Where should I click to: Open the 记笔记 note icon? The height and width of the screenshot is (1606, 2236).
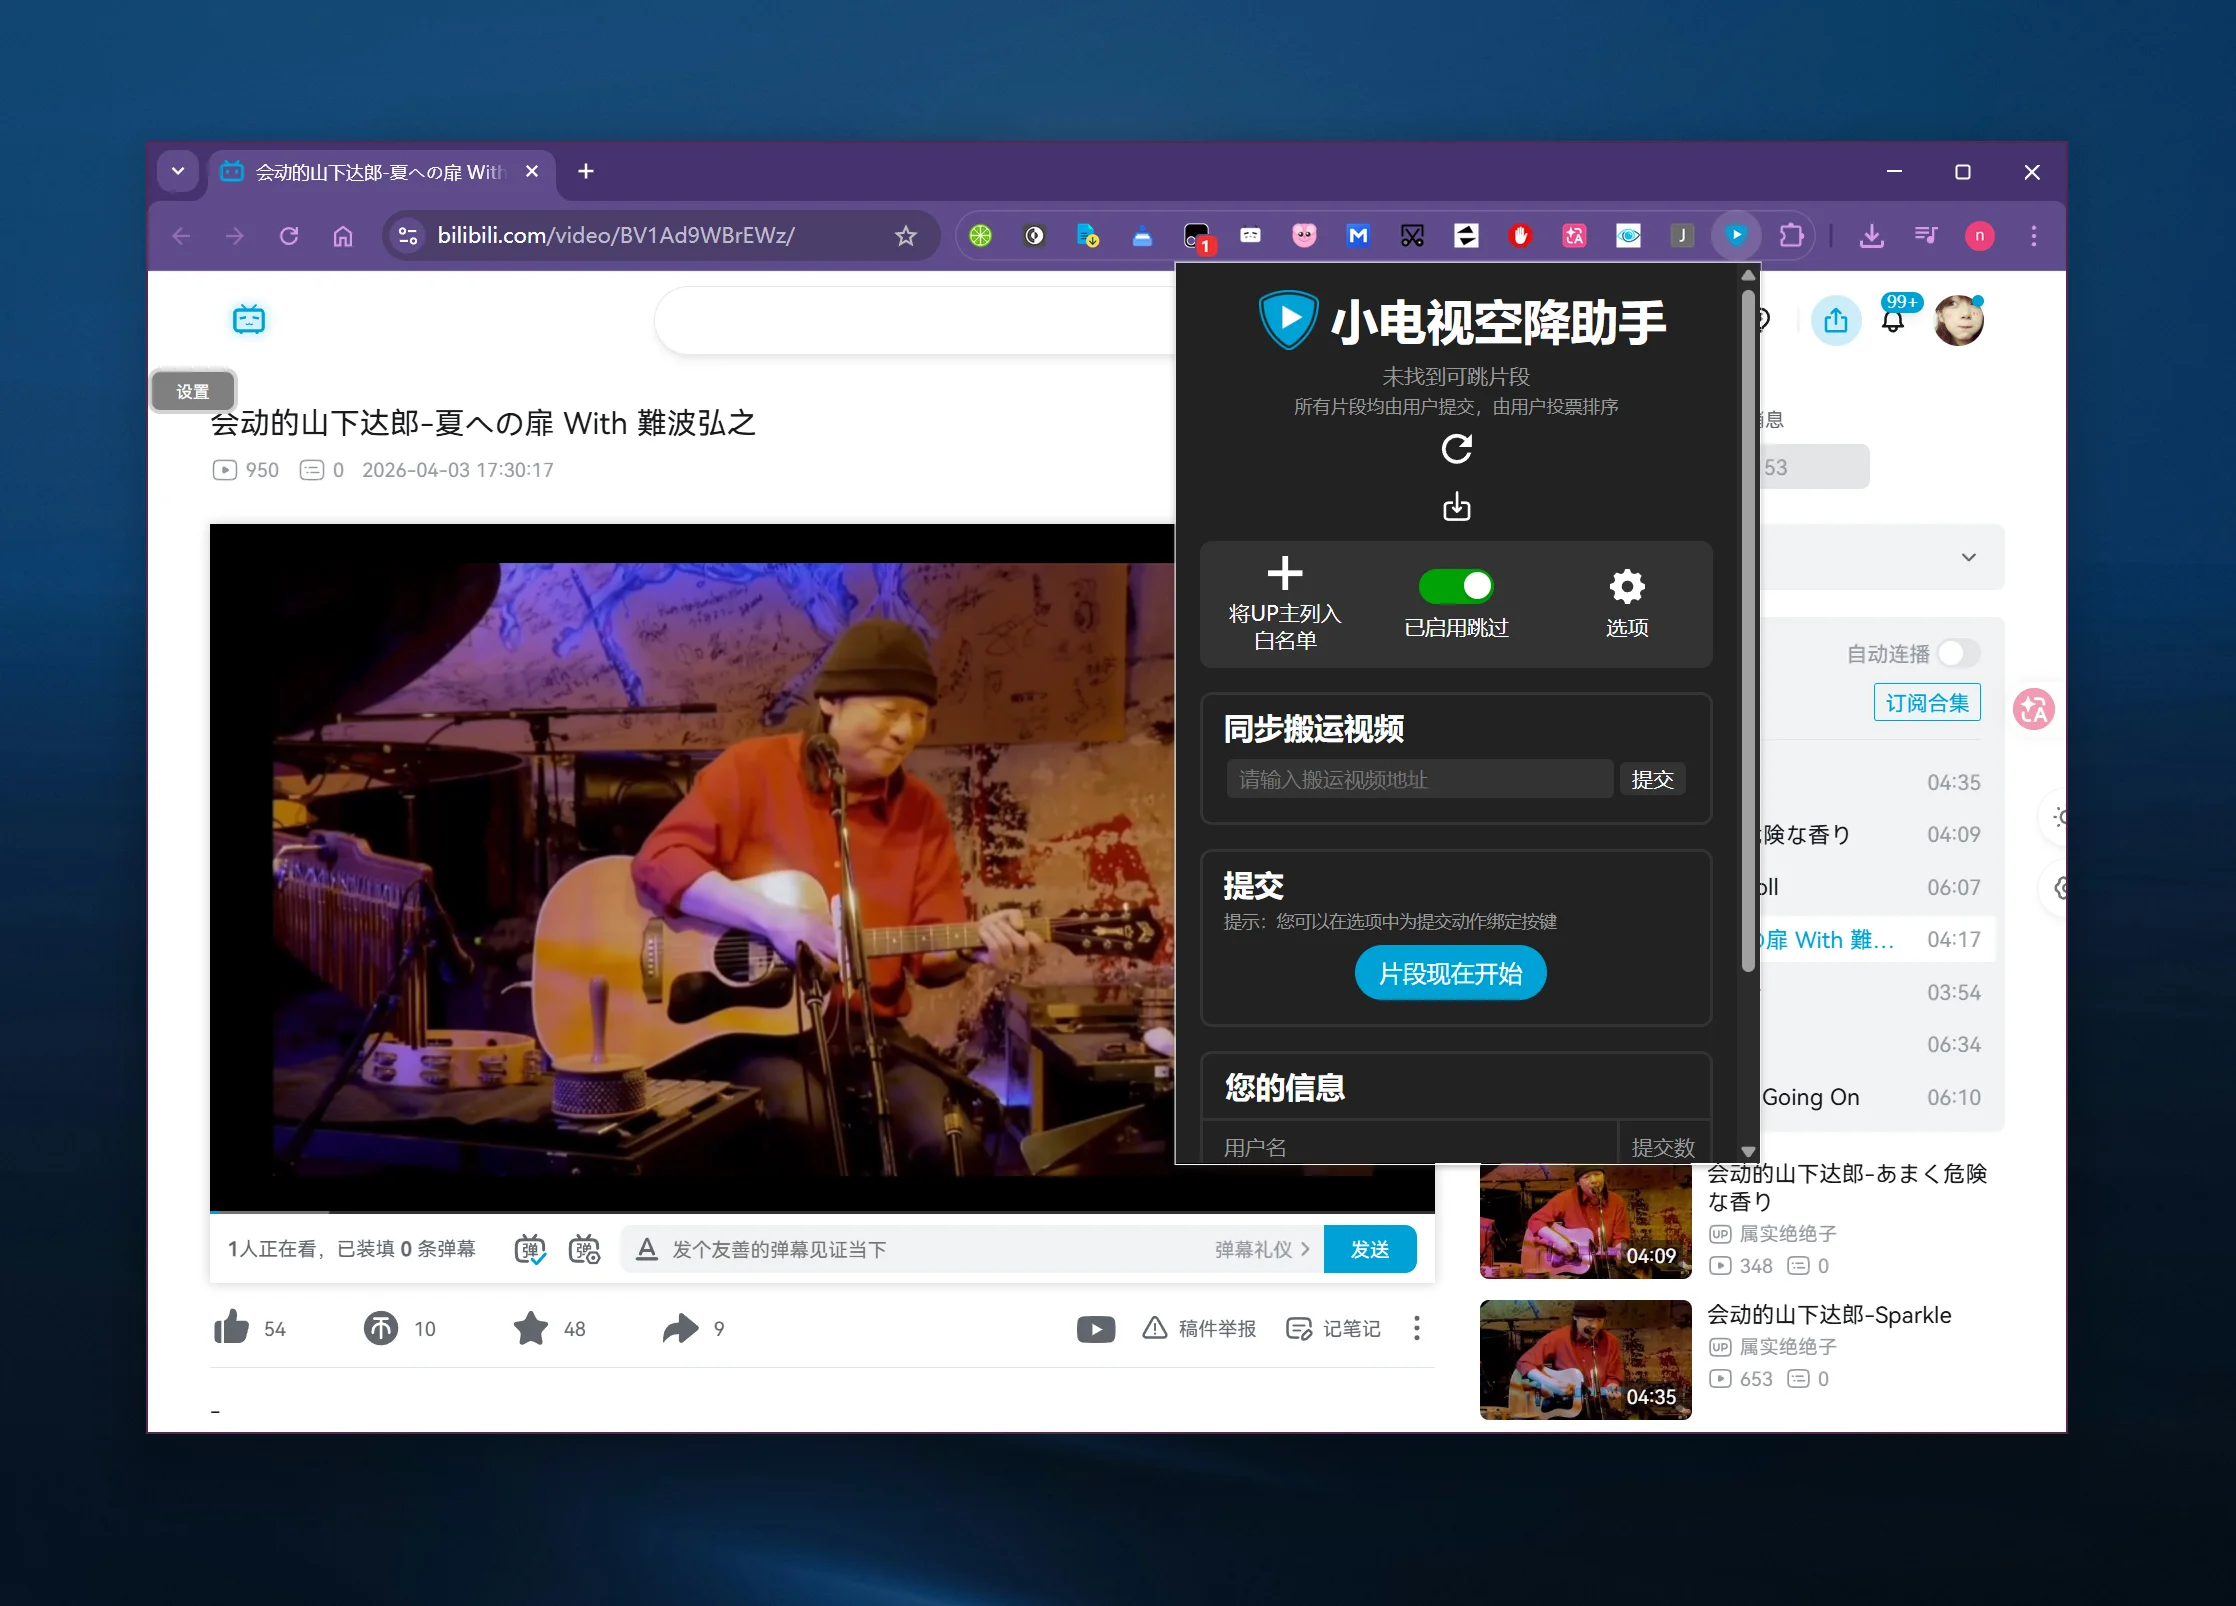pos(1298,1328)
